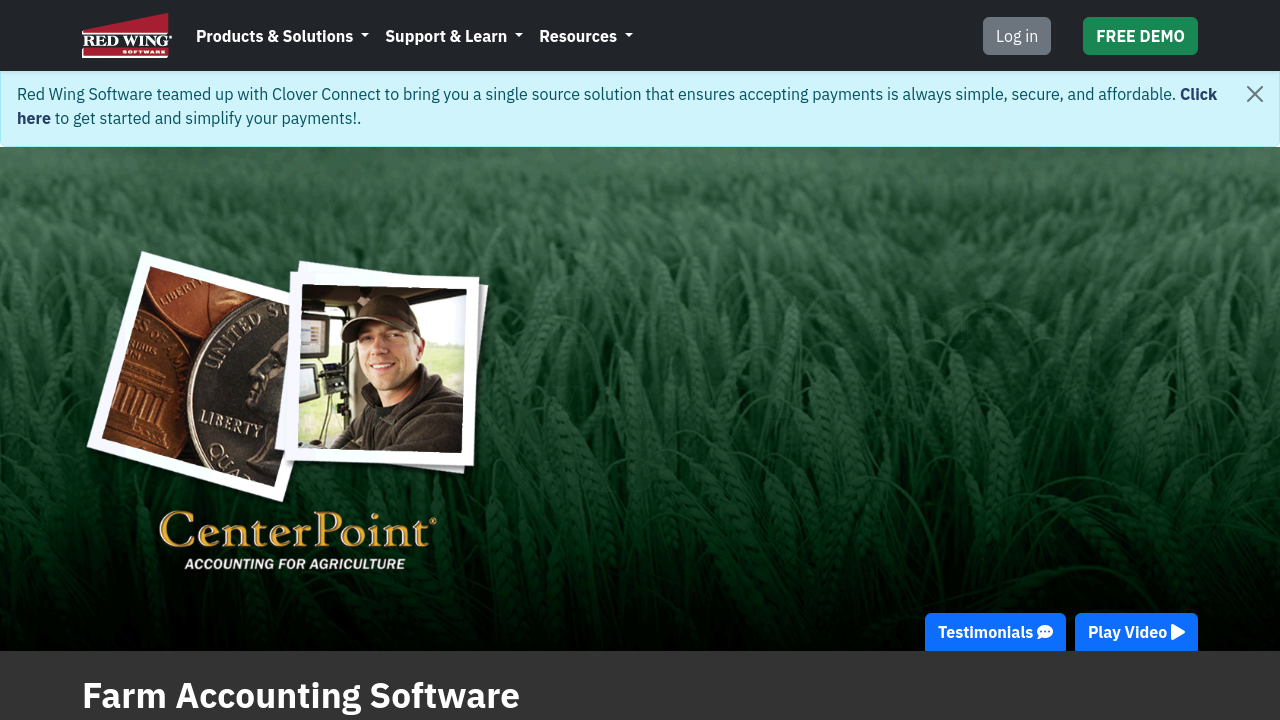
Task: Open Testimonials
Action: pyautogui.click(x=995, y=632)
